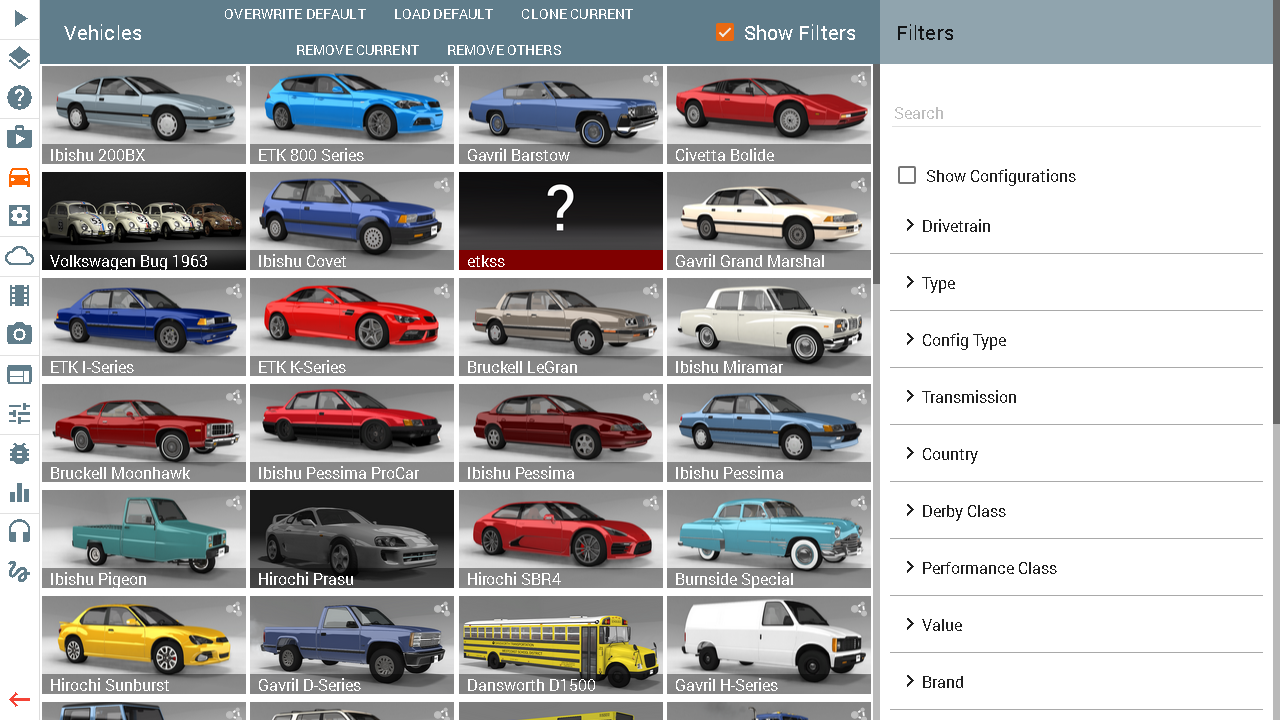Click the LOAD DEFAULT button

(443, 14)
